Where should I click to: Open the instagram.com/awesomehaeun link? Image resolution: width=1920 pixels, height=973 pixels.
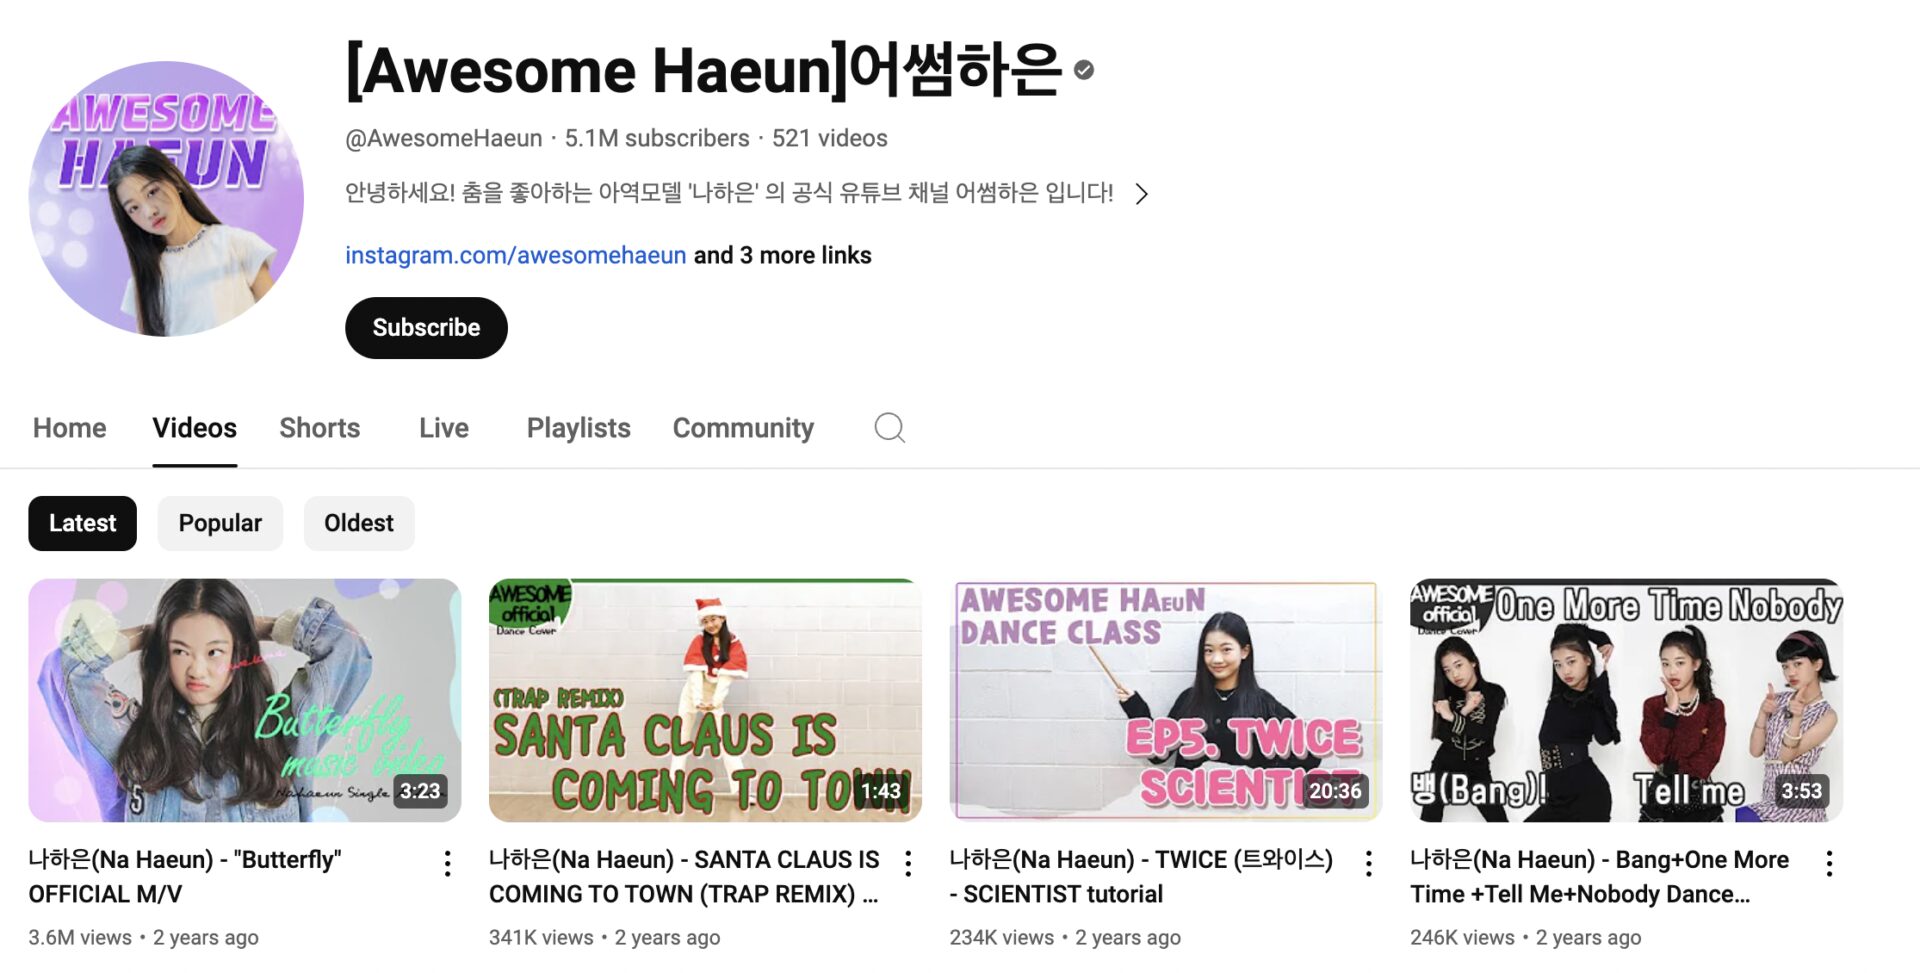click(516, 256)
